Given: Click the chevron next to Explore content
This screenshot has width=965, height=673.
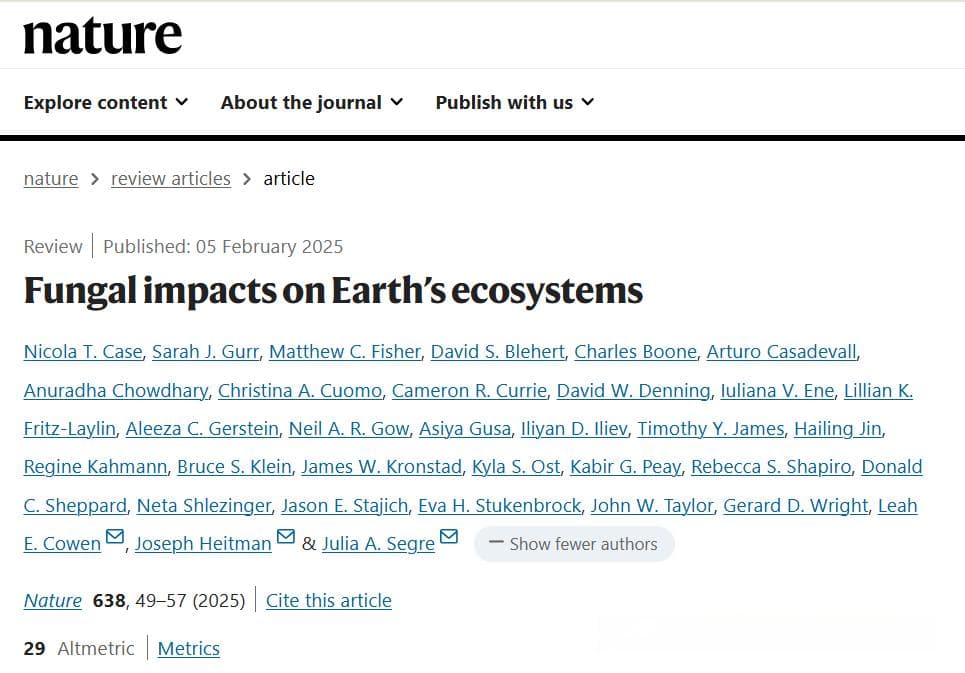Looking at the screenshot, I should pyautogui.click(x=182, y=102).
